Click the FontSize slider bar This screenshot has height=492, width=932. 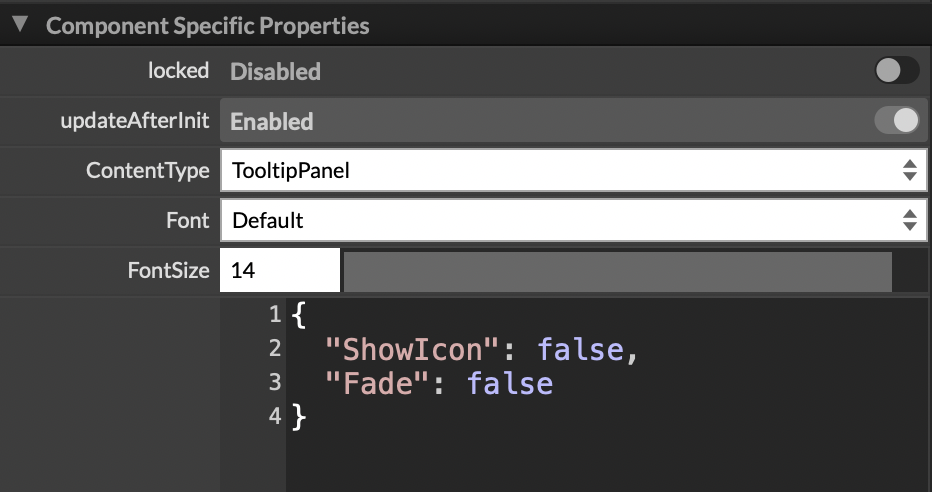(617, 271)
